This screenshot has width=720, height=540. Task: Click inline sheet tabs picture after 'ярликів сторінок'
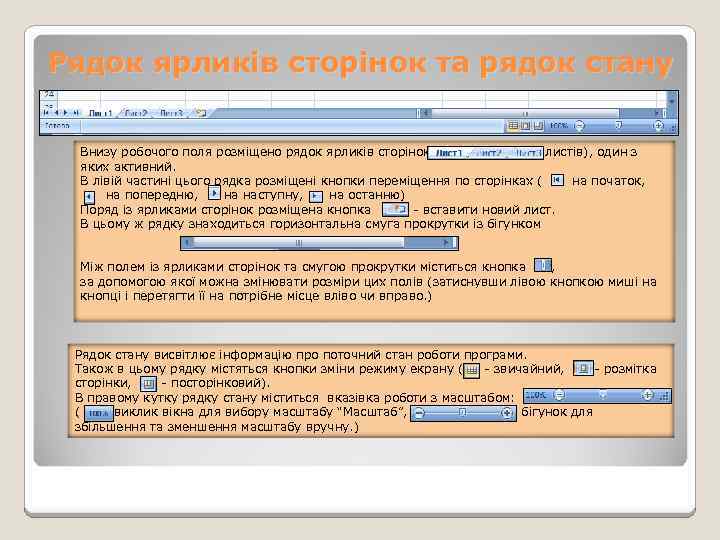click(x=486, y=153)
